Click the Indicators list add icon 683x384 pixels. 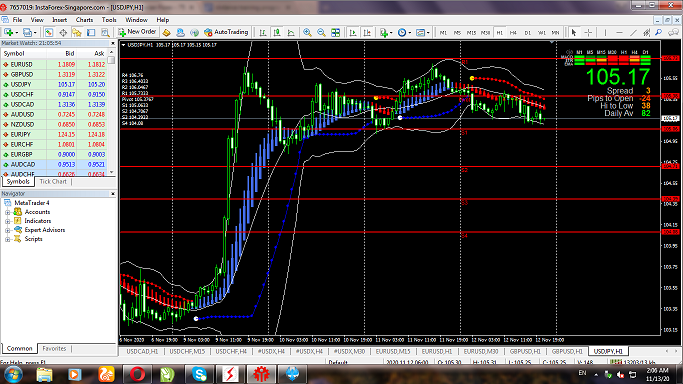(383, 32)
